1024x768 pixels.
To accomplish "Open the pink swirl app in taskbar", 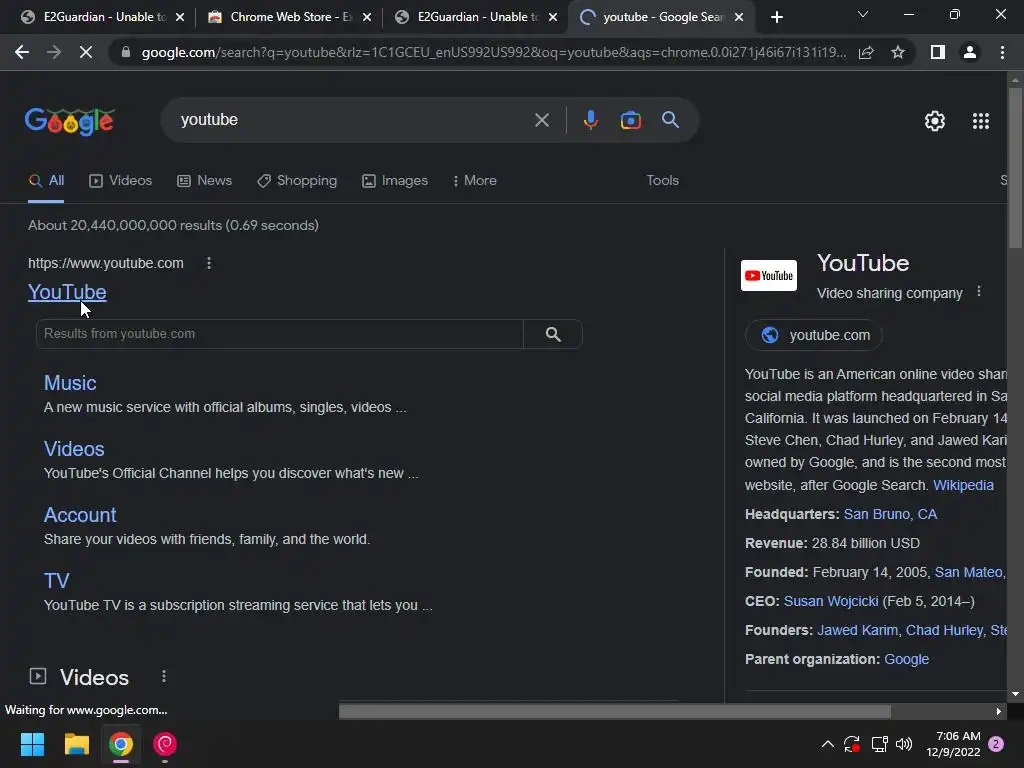I will click(165, 744).
